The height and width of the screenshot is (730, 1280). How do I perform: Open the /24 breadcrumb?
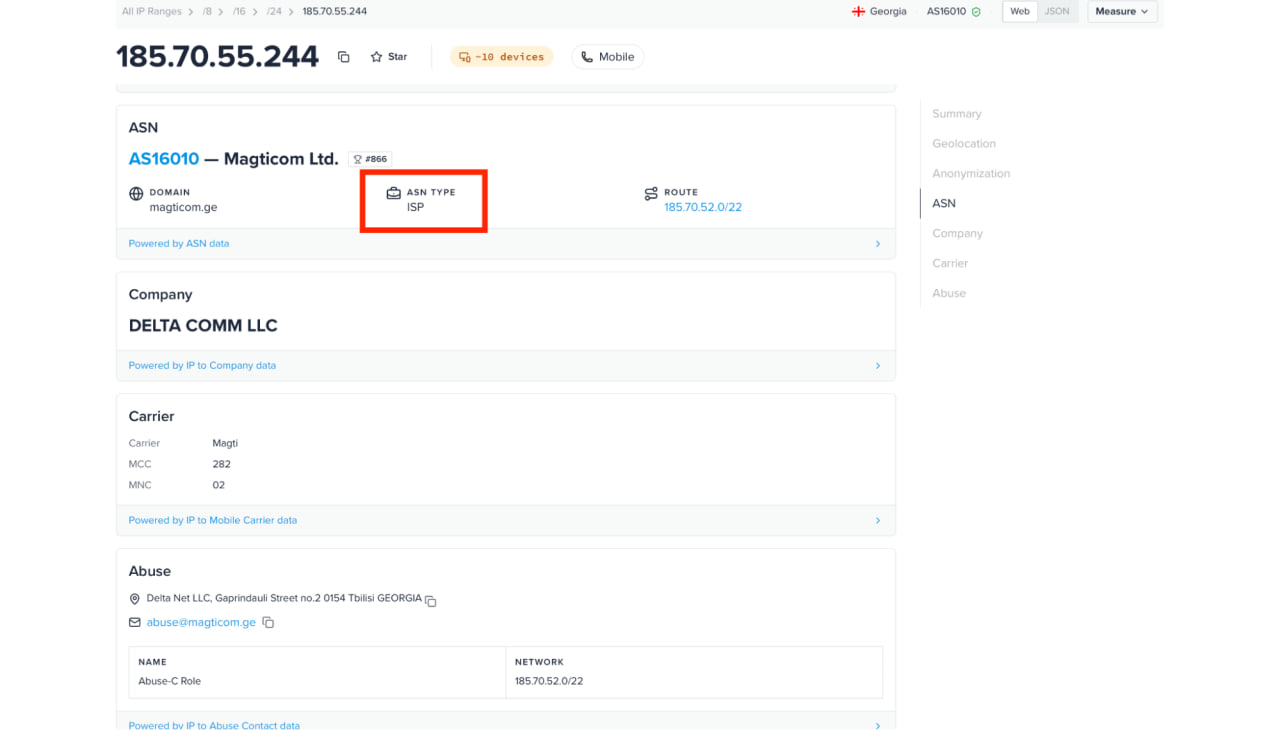click(274, 12)
